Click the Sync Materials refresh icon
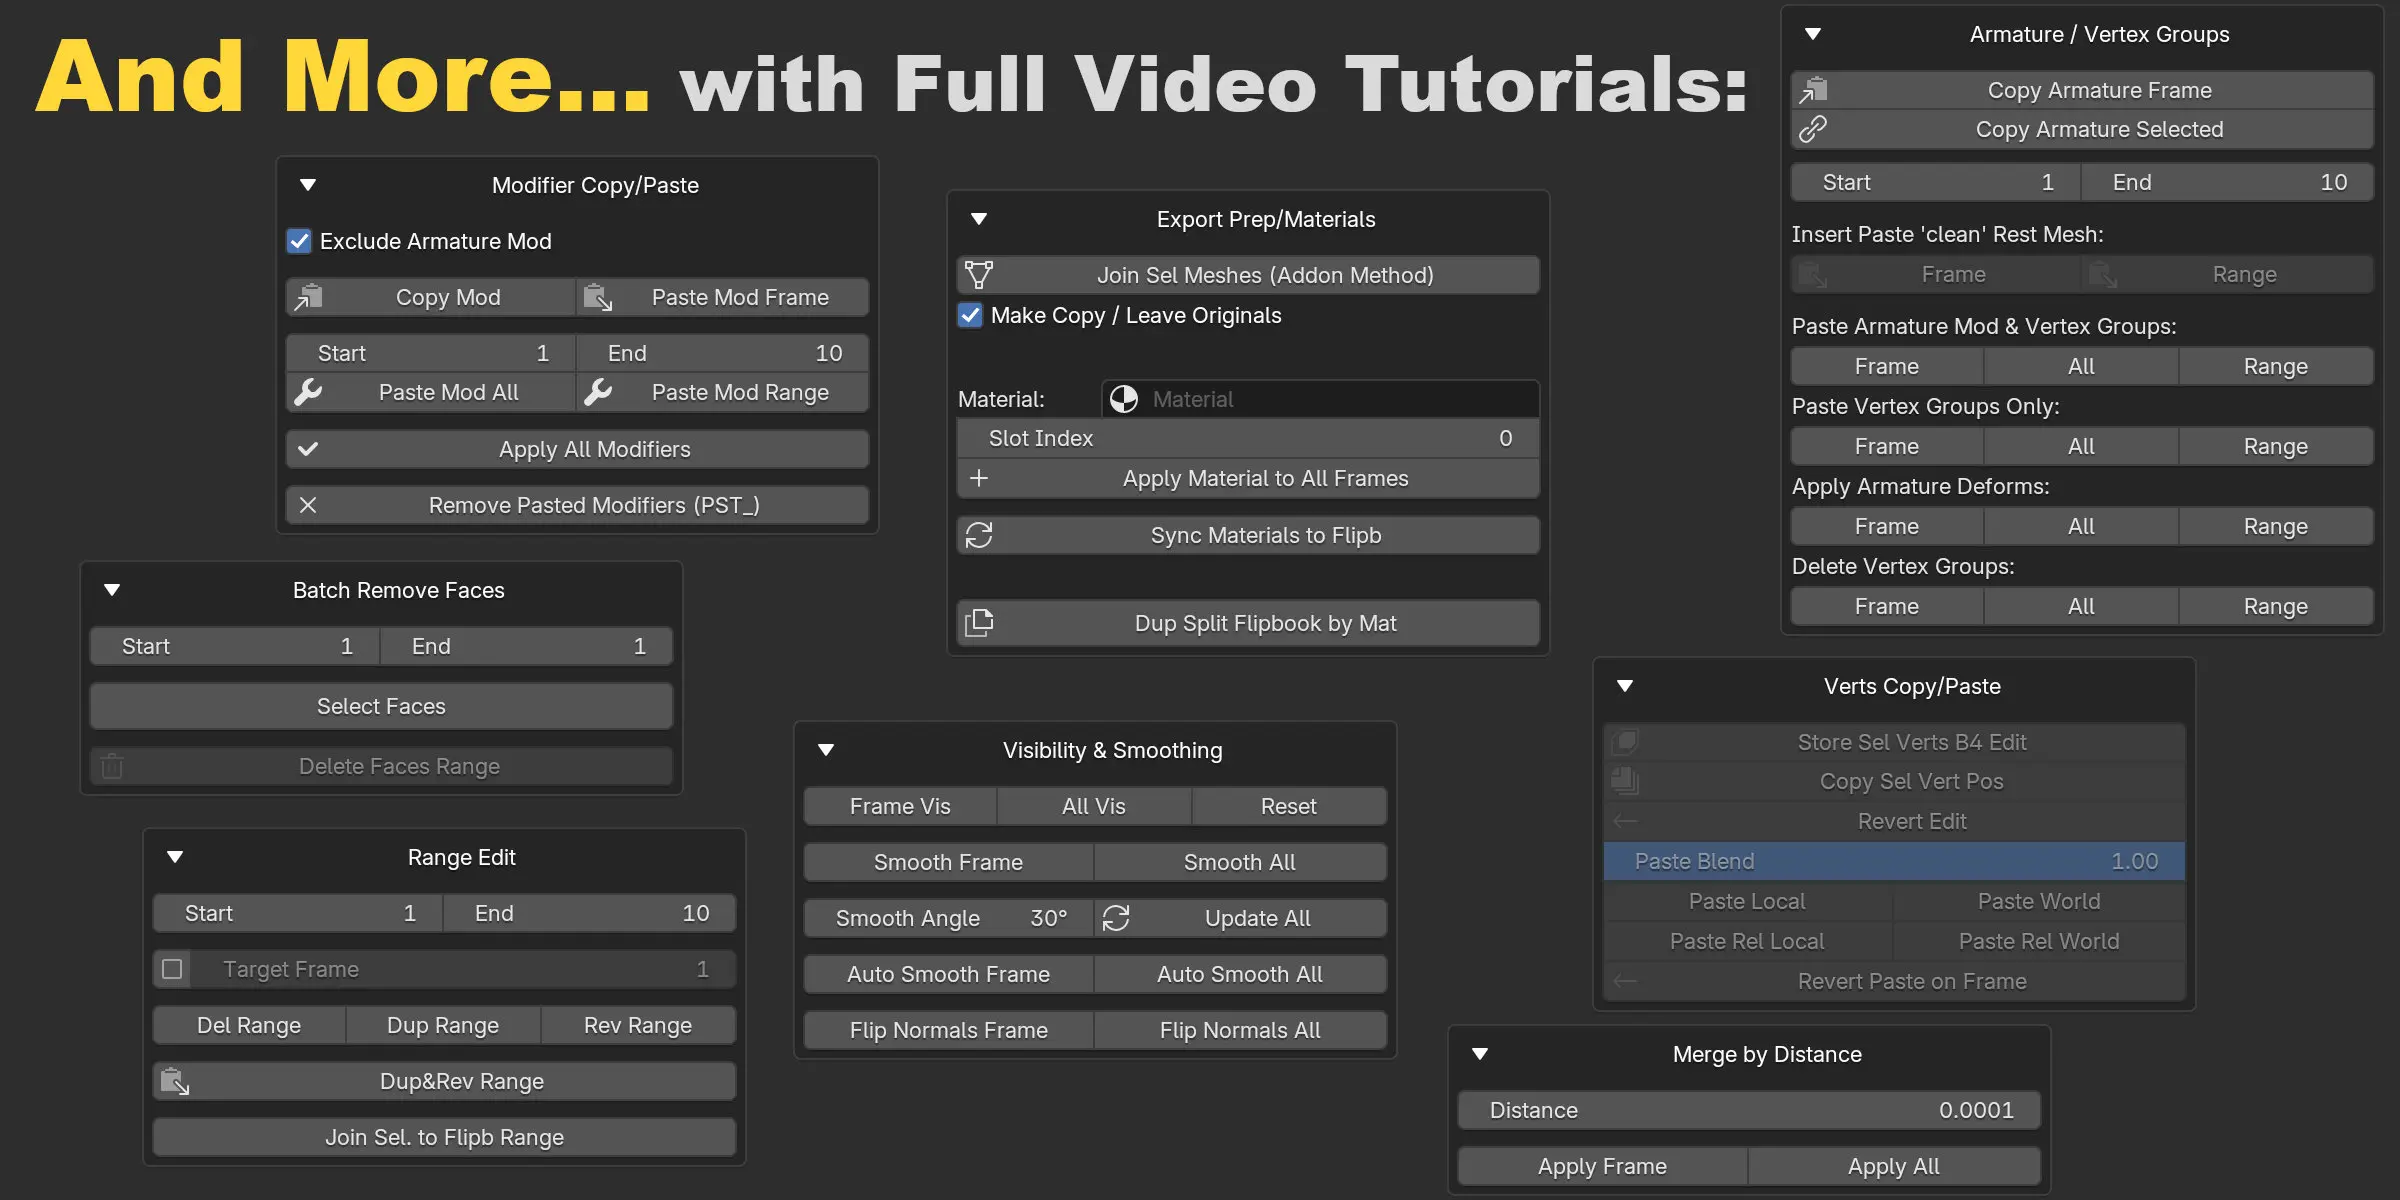 (x=979, y=535)
